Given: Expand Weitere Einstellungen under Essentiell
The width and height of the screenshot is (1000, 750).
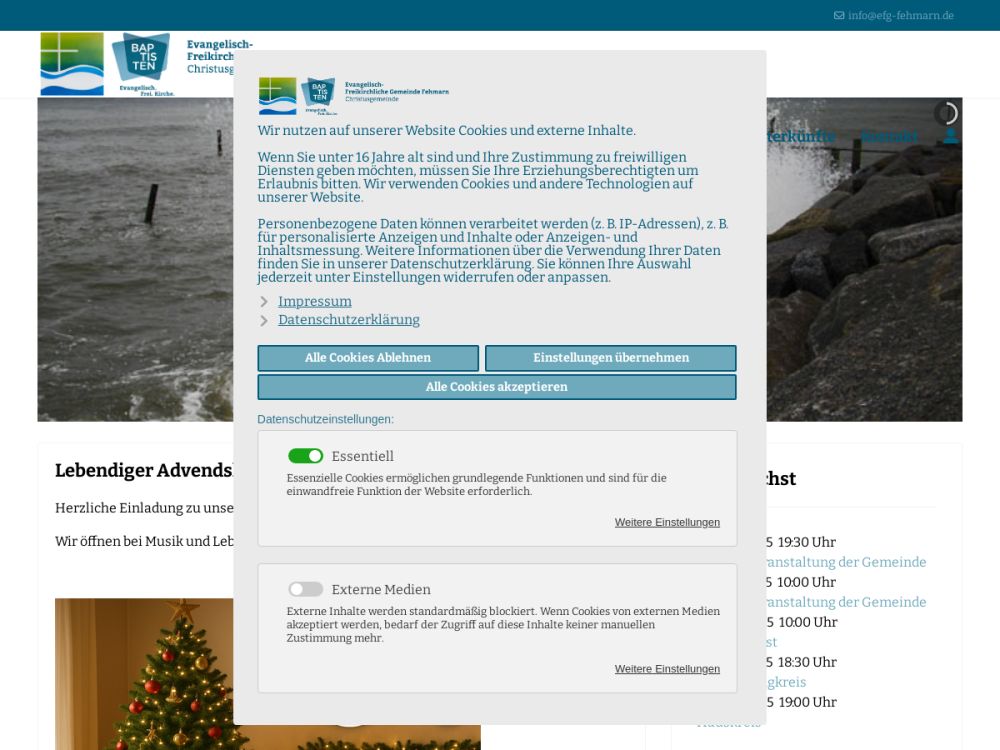Looking at the screenshot, I should coord(667,522).
